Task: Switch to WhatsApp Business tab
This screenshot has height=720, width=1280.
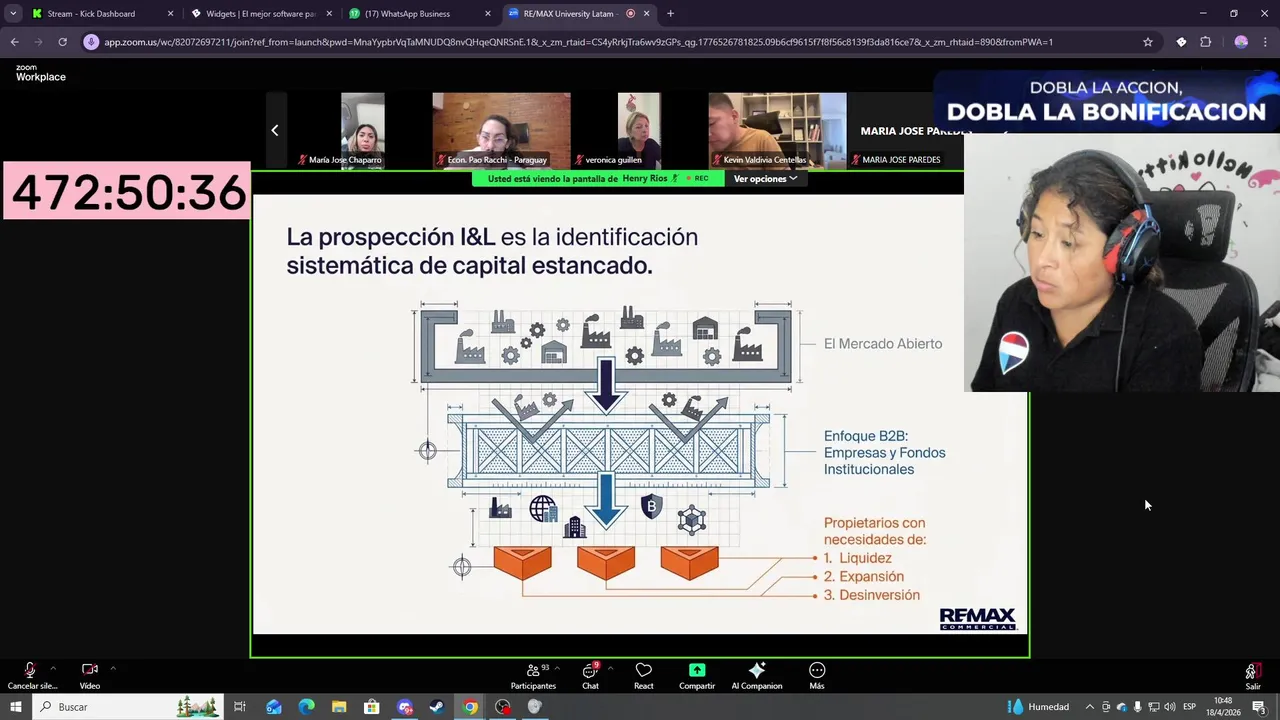Action: click(x=419, y=14)
